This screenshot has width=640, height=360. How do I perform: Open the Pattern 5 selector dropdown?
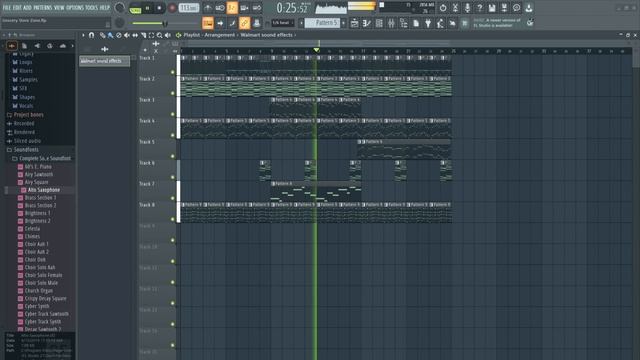(x=322, y=23)
